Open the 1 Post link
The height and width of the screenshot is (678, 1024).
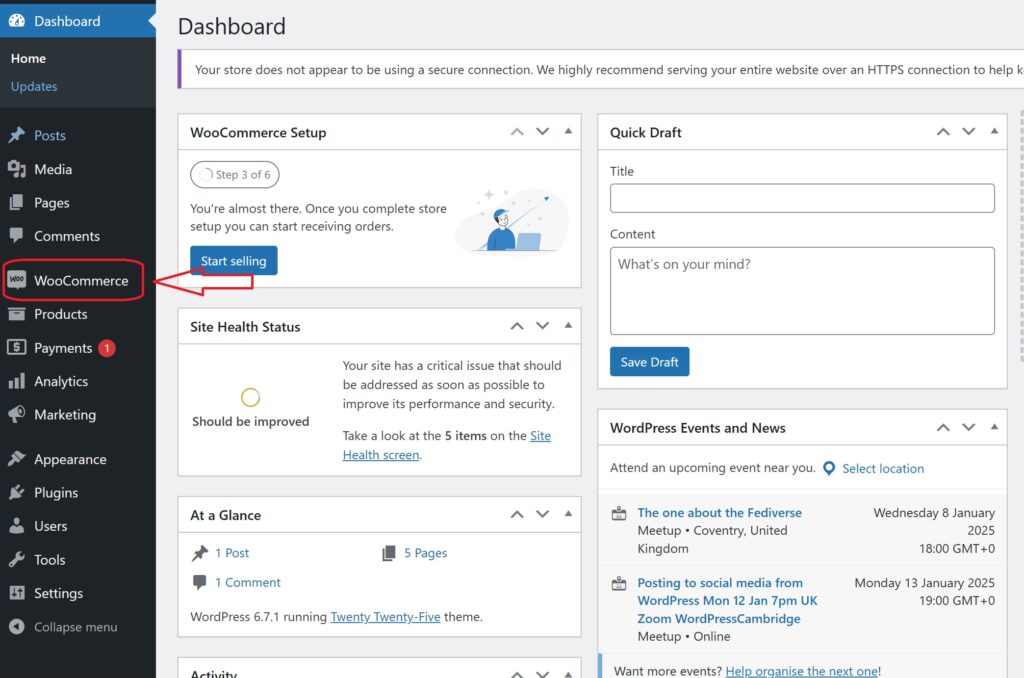(x=232, y=553)
